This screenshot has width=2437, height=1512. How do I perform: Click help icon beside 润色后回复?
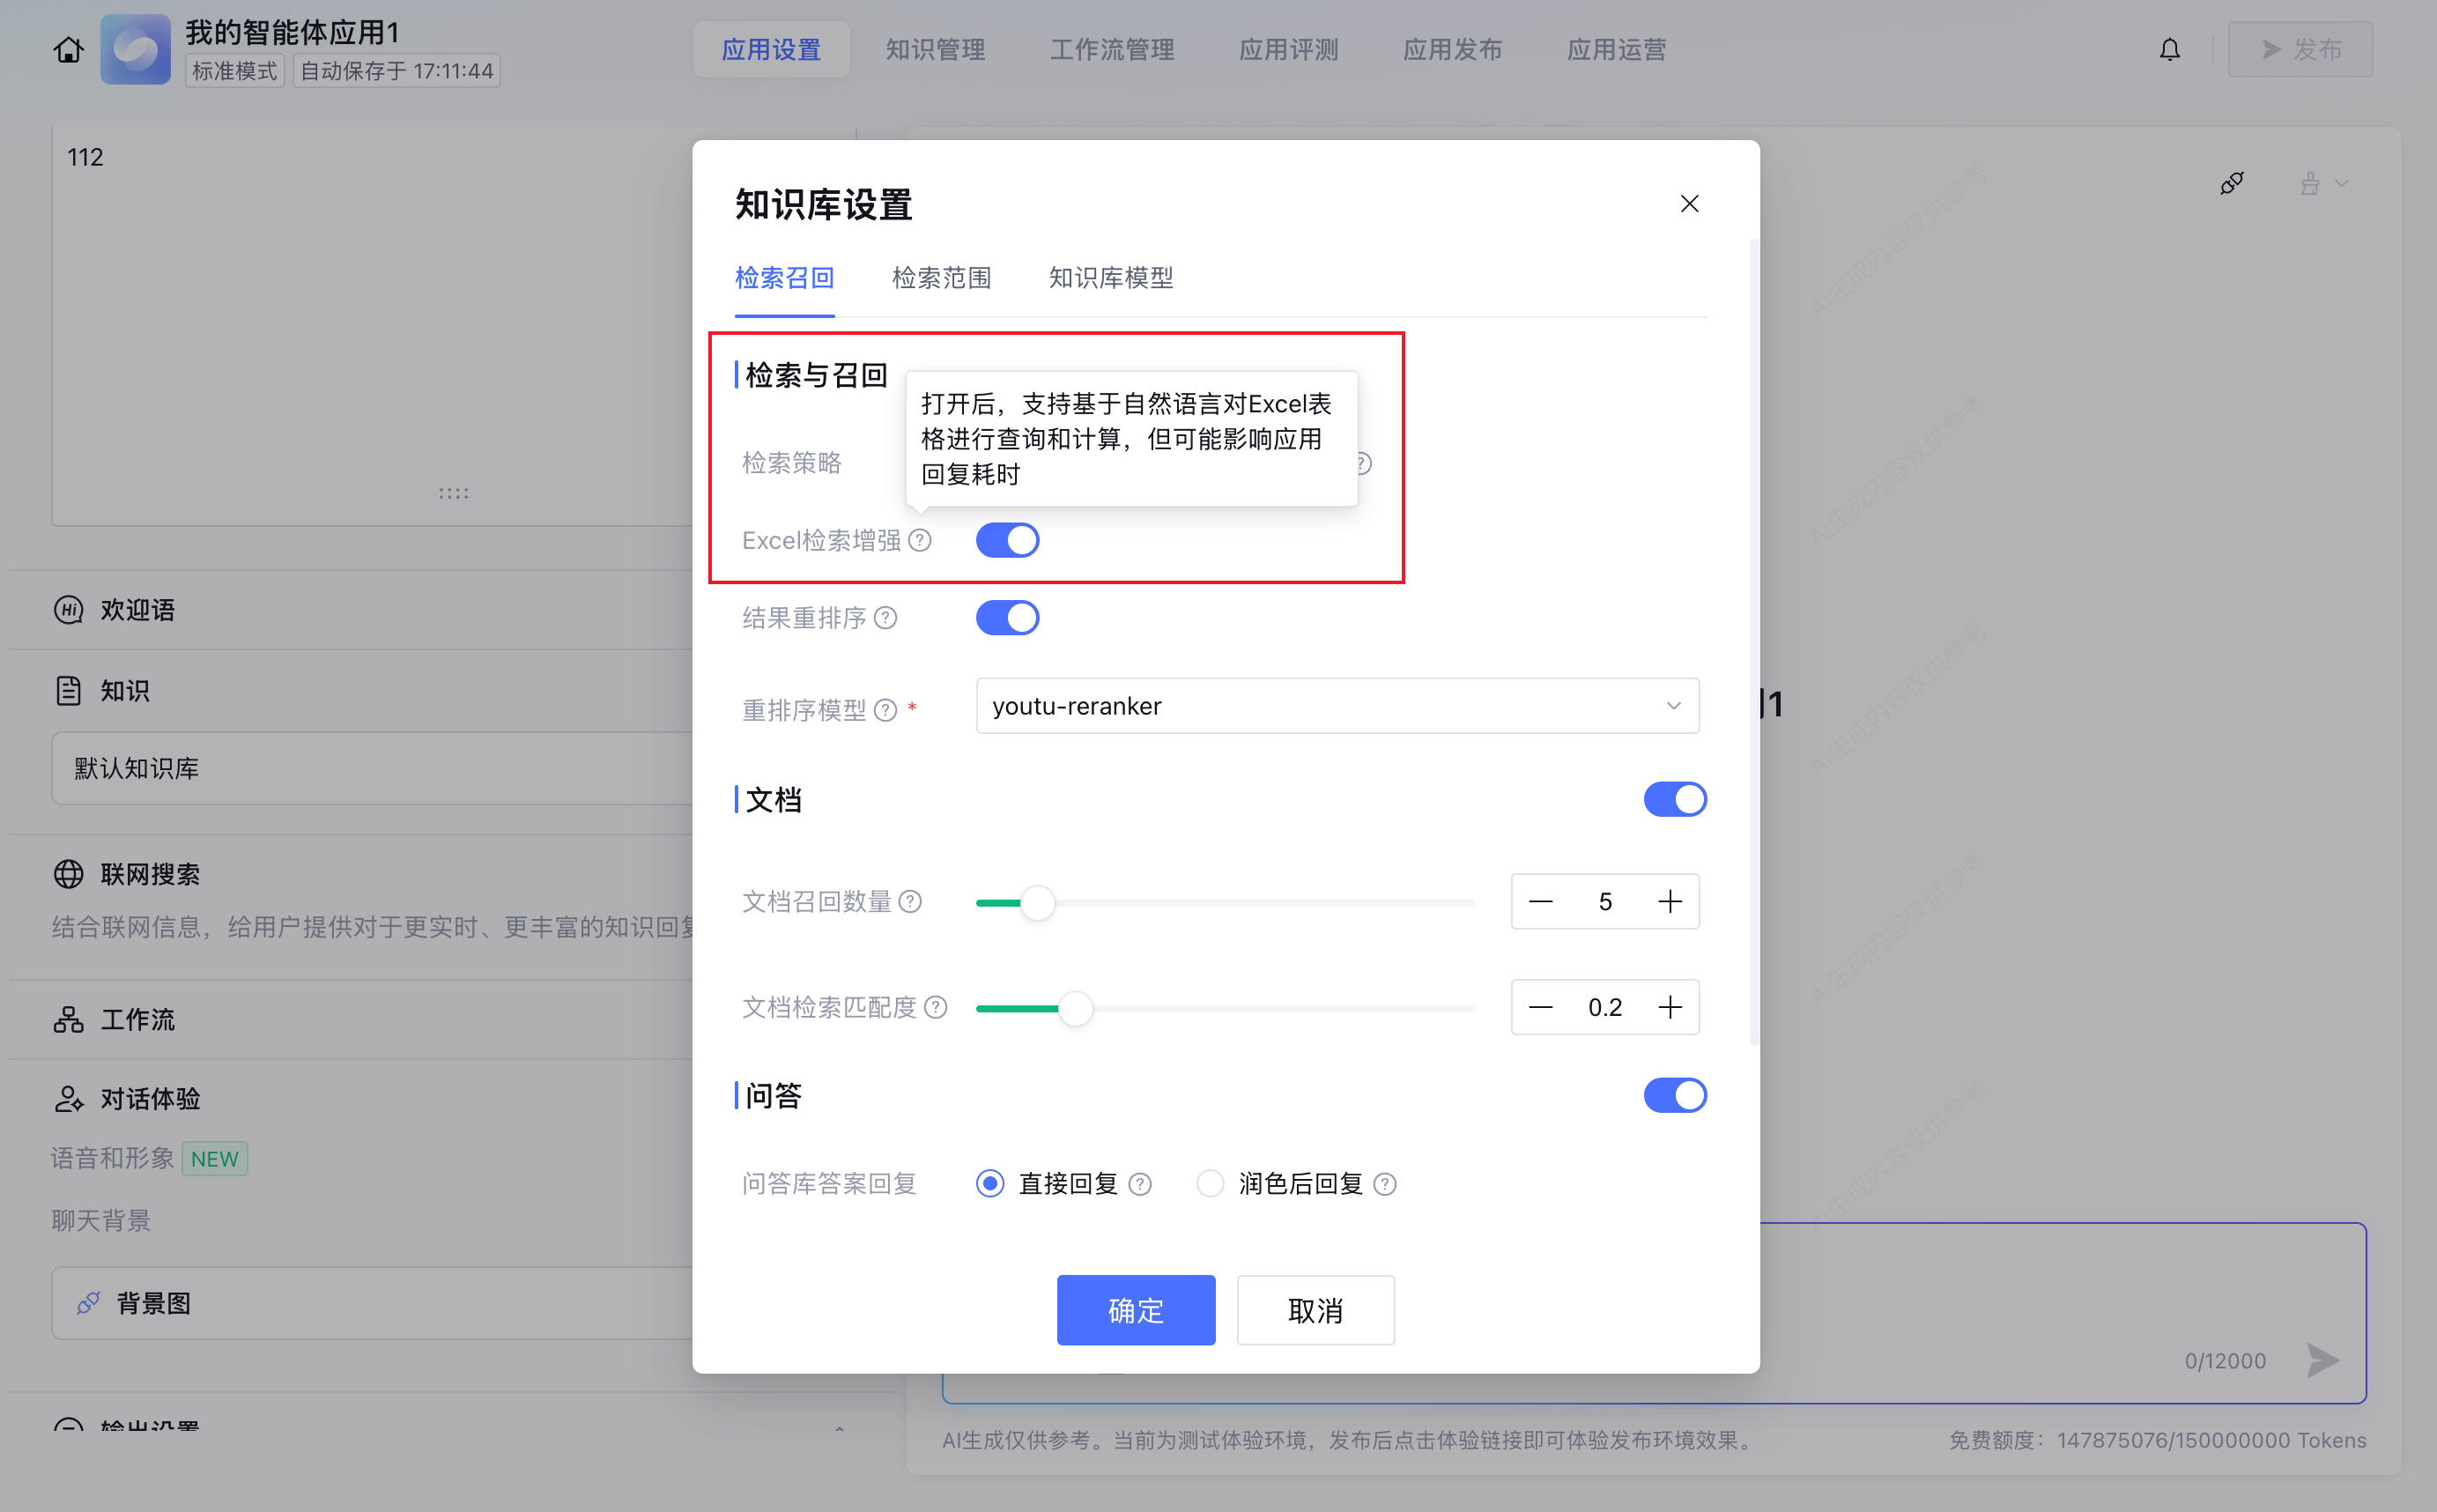[1385, 1184]
